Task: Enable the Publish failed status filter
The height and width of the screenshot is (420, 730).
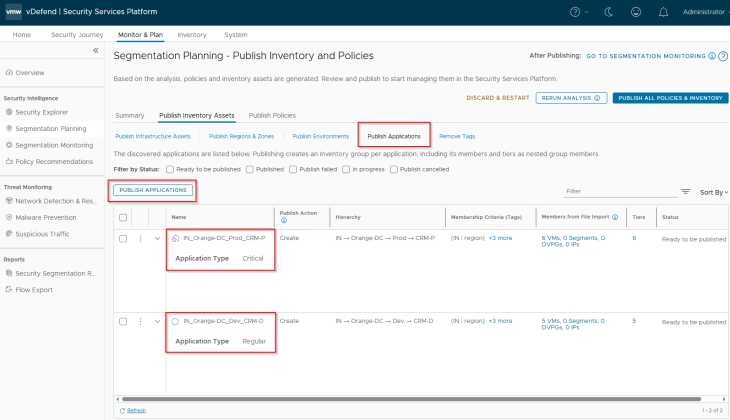Action: pos(293,169)
